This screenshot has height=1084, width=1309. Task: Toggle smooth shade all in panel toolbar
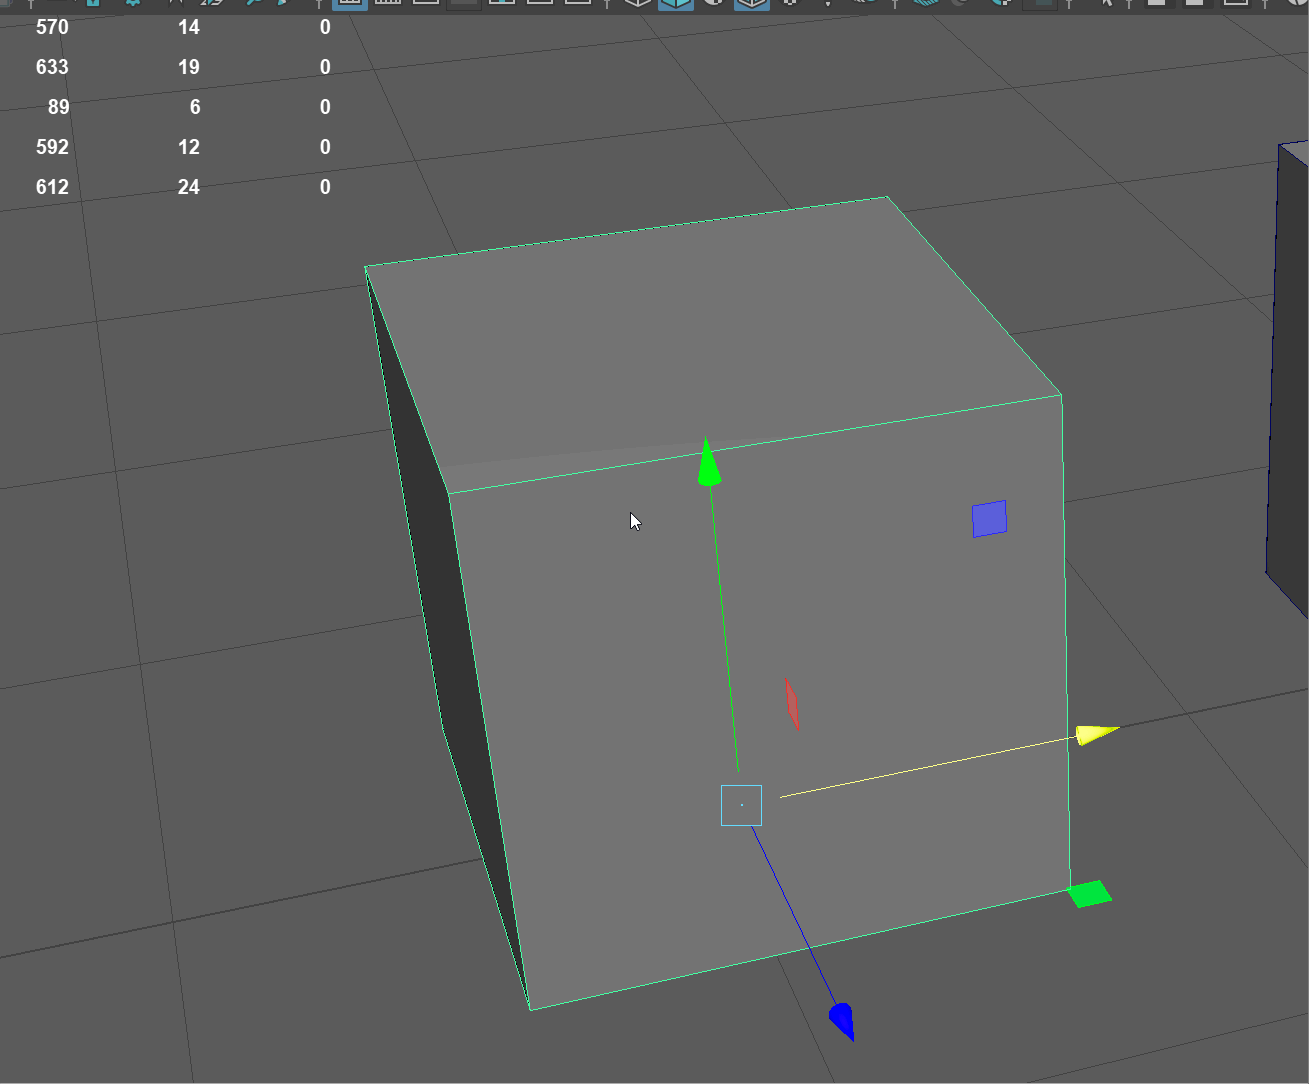click(x=675, y=3)
